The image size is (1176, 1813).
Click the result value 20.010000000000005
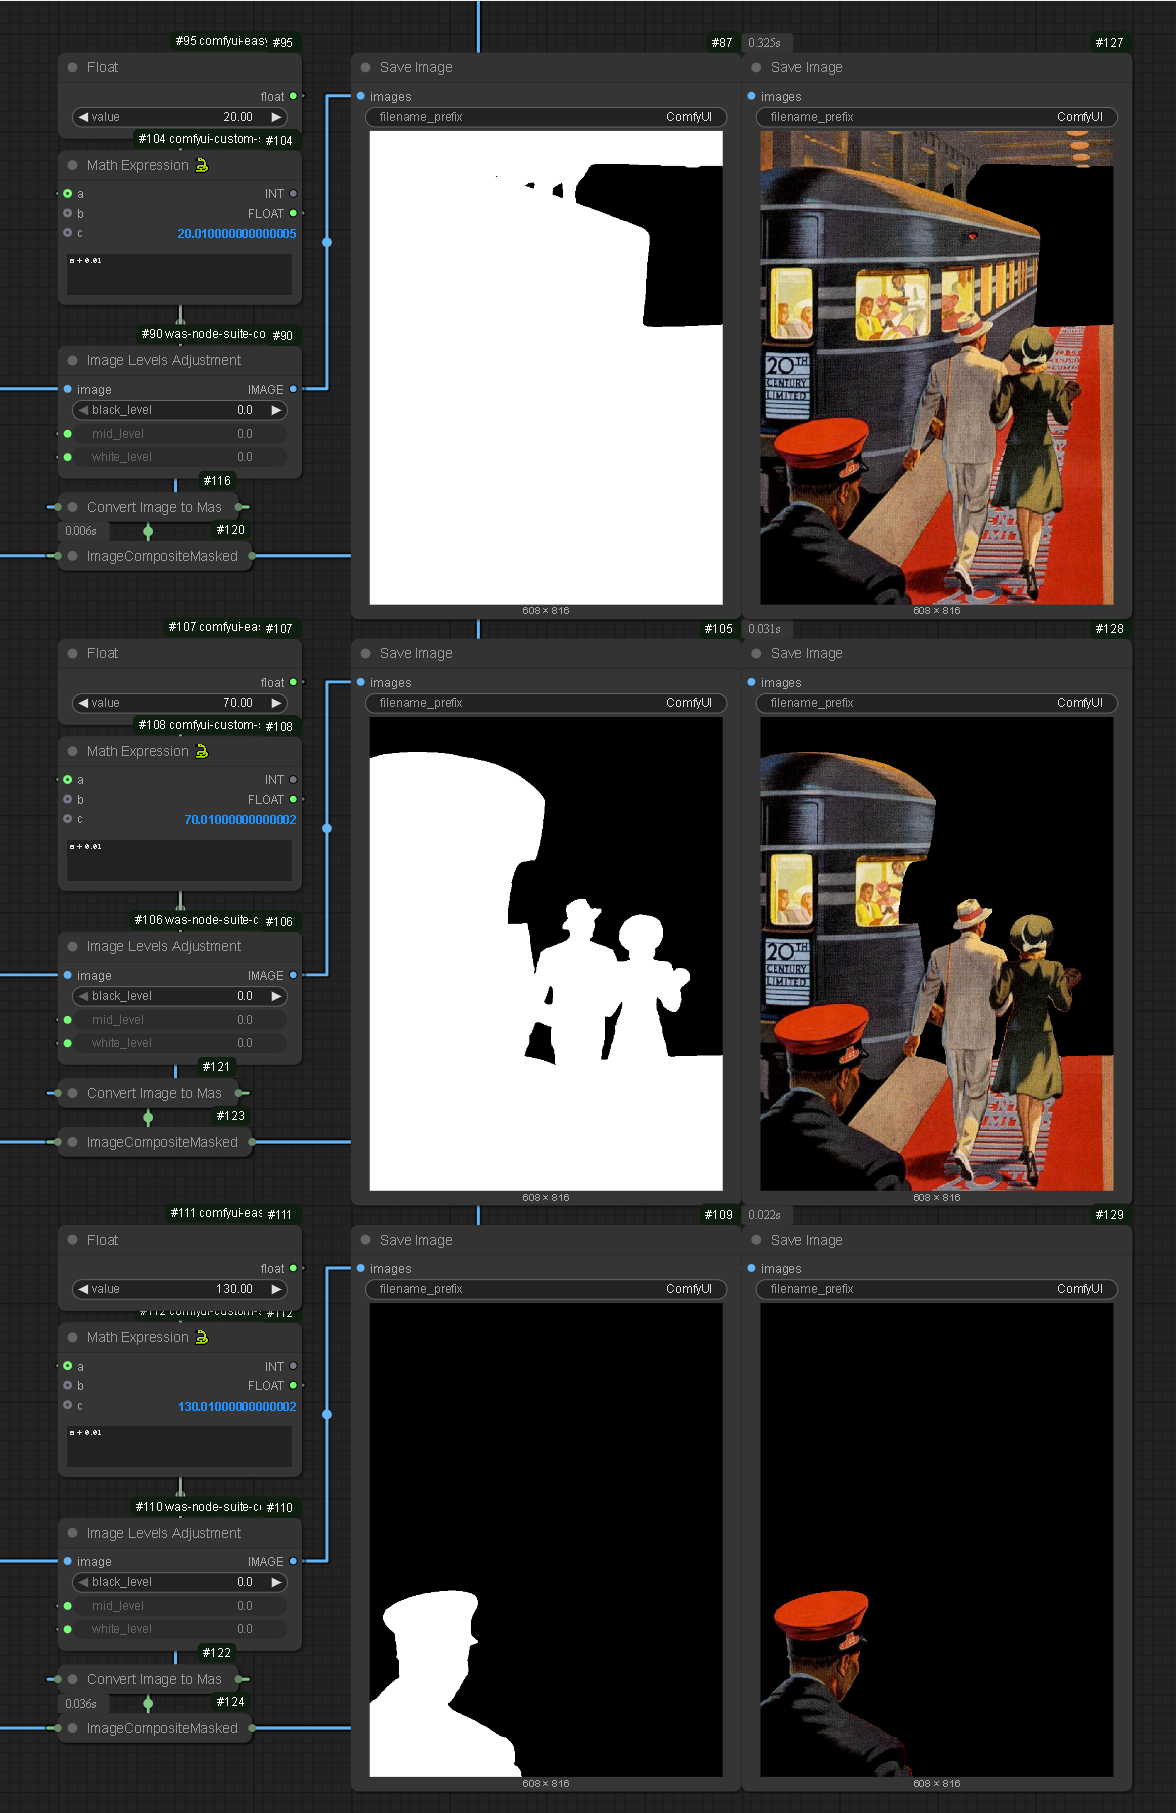pos(237,234)
